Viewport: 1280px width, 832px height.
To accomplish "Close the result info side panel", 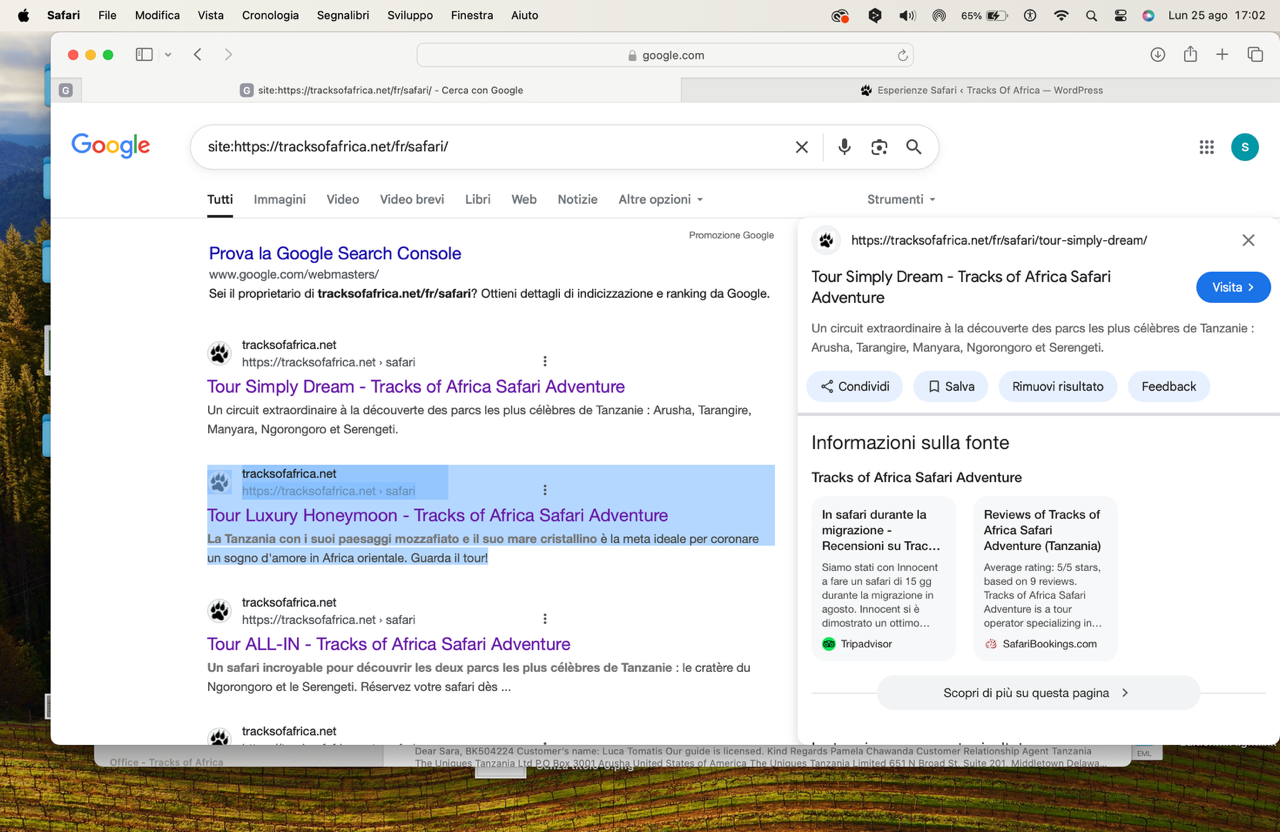I will (x=1248, y=240).
